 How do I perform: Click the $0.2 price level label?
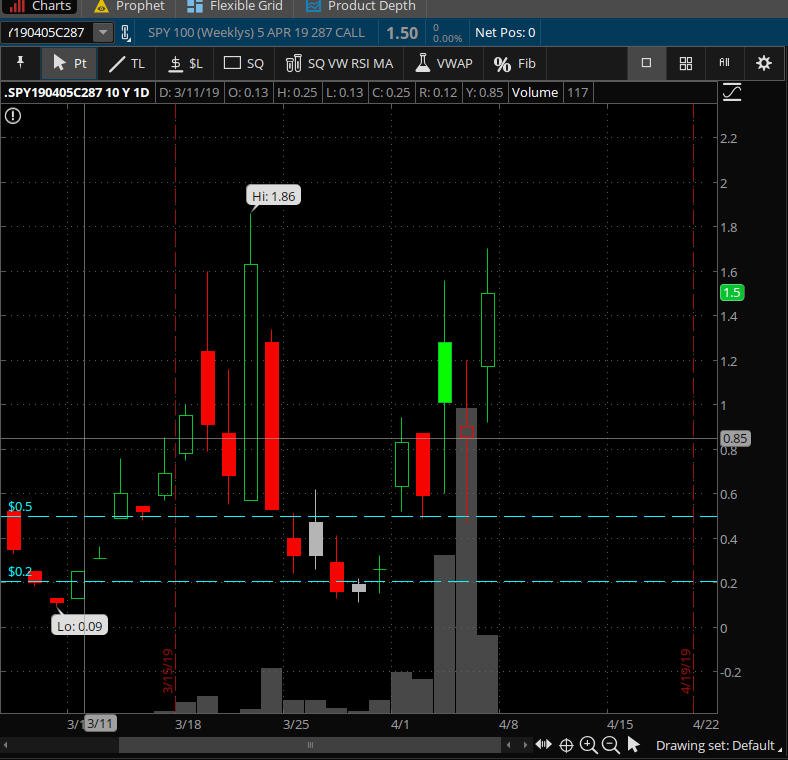coord(20,572)
